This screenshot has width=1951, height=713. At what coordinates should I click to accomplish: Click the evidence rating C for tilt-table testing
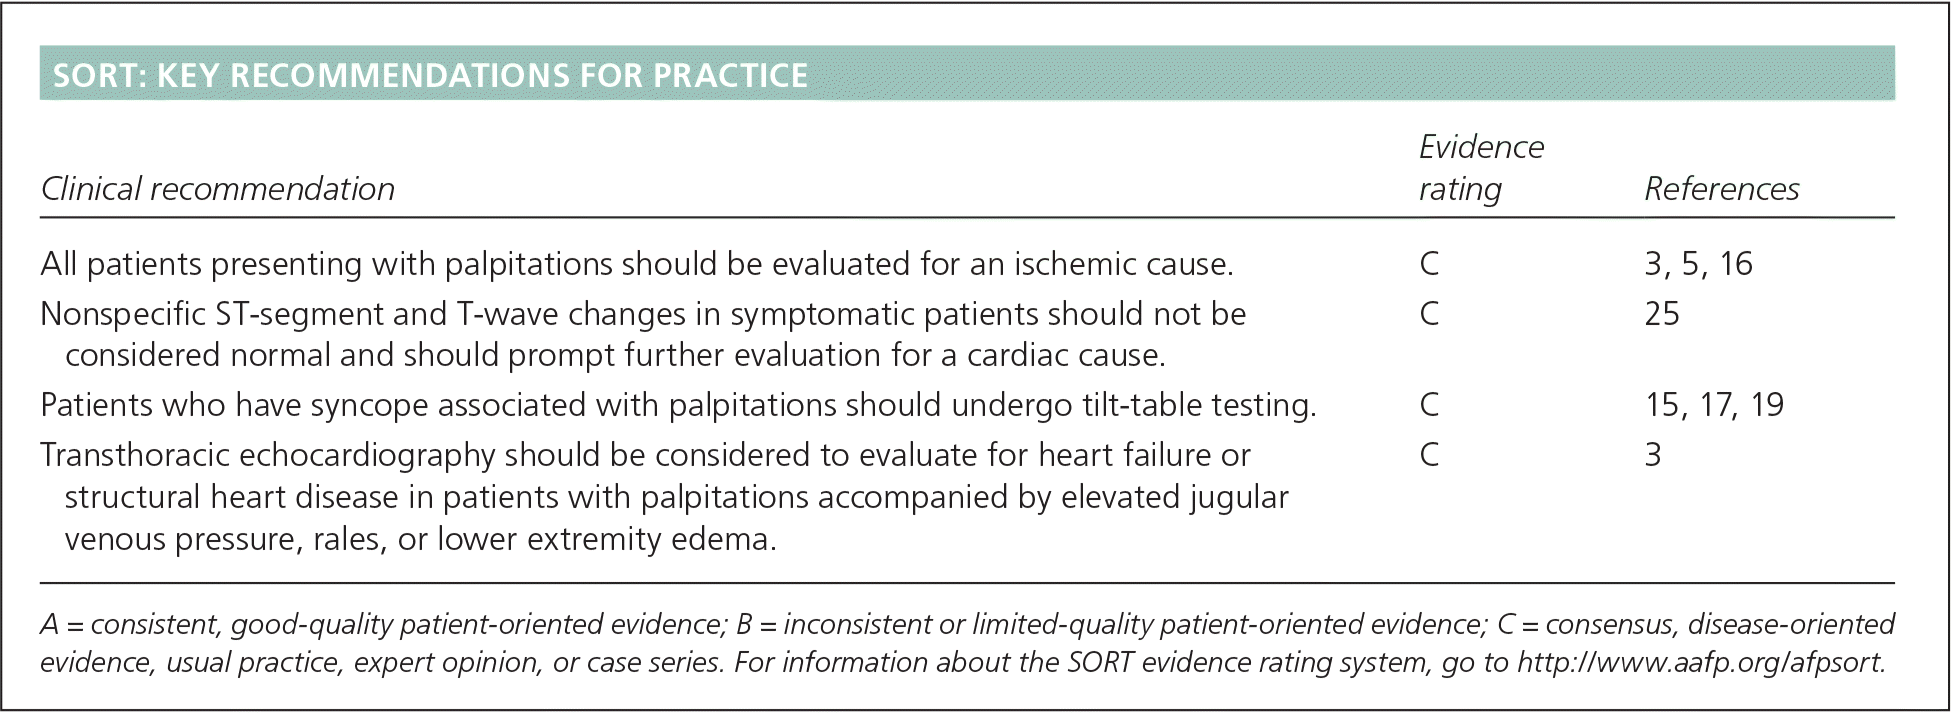pos(1429,405)
